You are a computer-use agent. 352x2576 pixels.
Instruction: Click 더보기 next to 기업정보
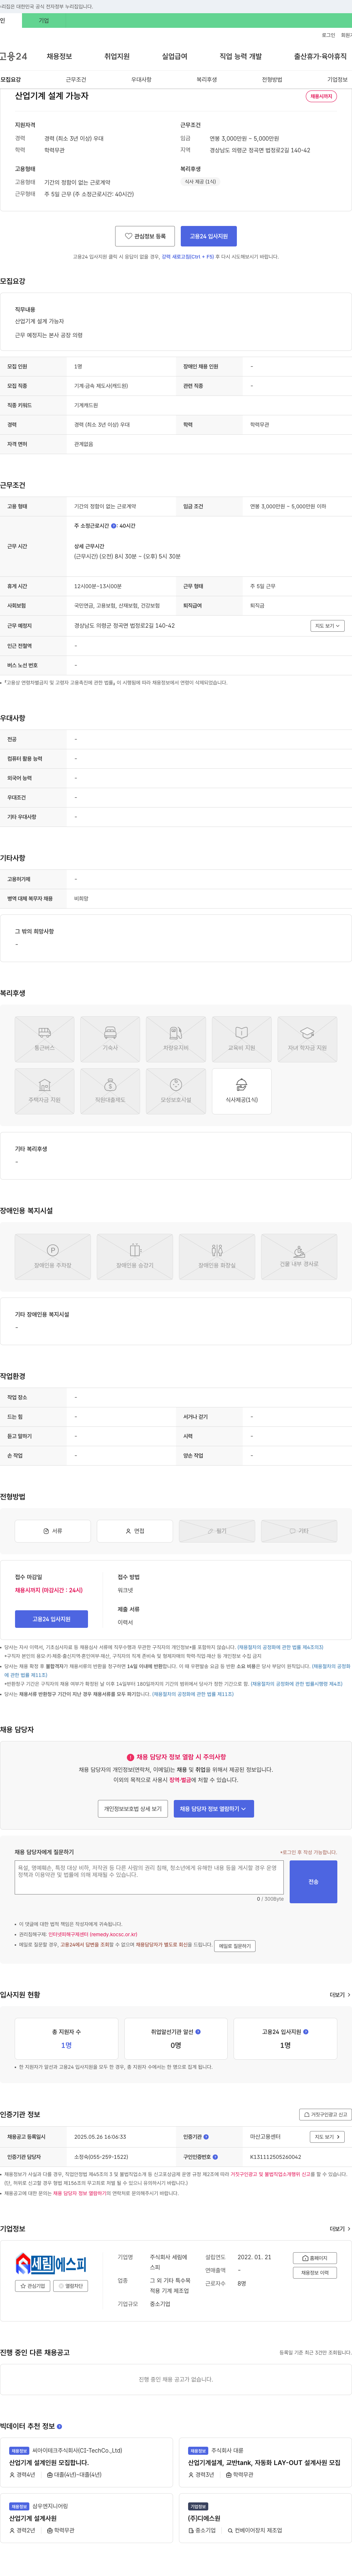[x=340, y=2229]
